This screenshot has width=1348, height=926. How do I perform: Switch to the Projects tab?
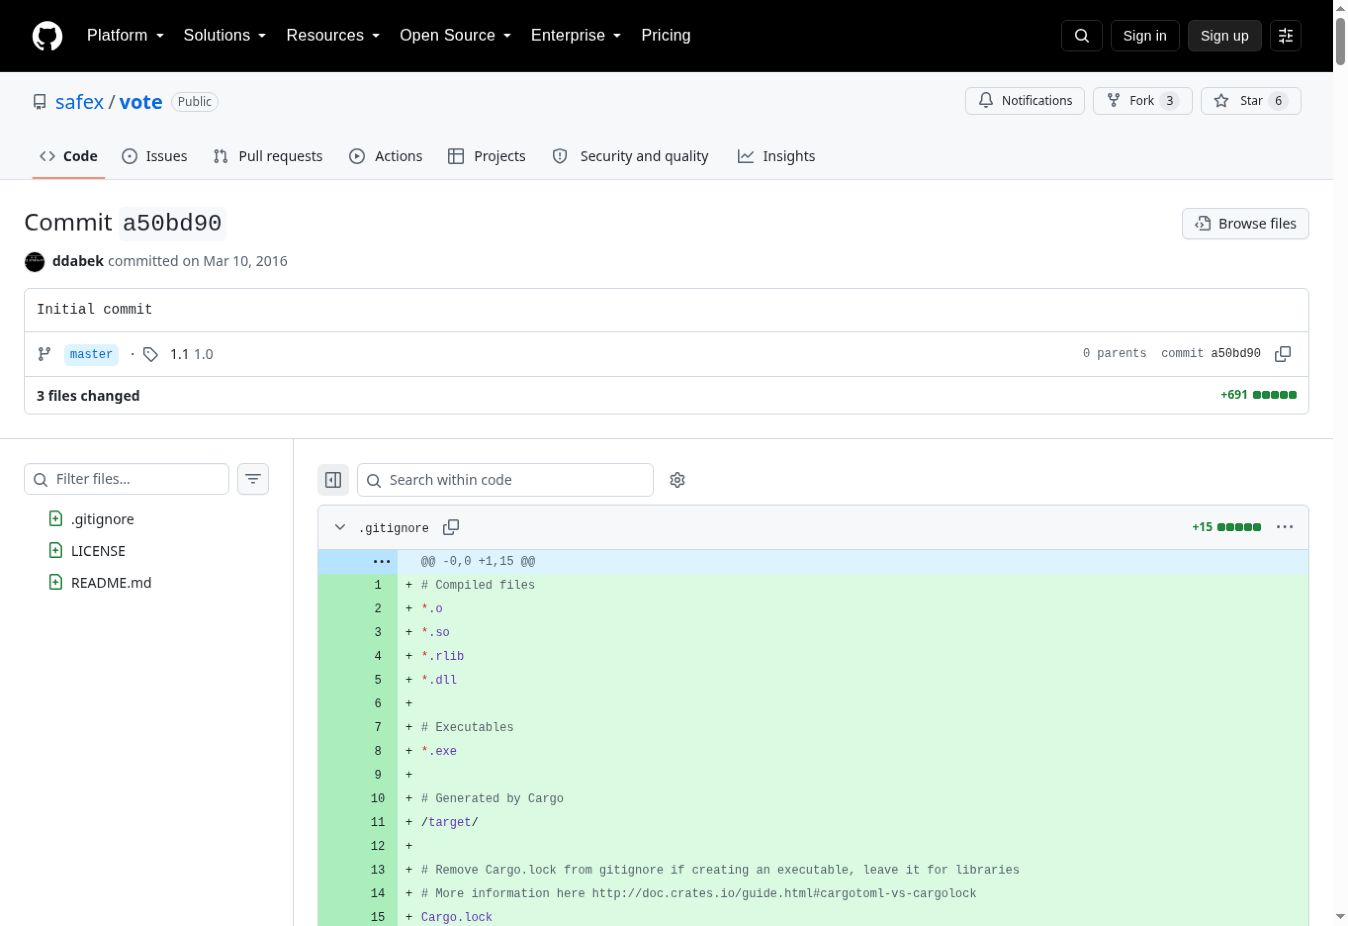tap(487, 156)
